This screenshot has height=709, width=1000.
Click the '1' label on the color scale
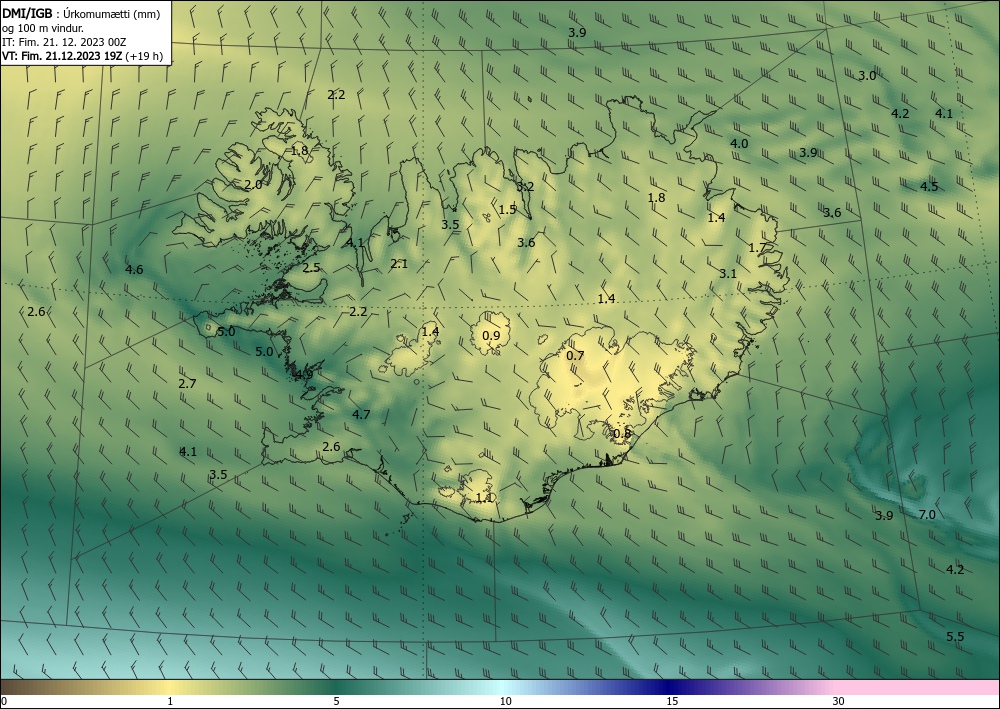tap(170, 701)
